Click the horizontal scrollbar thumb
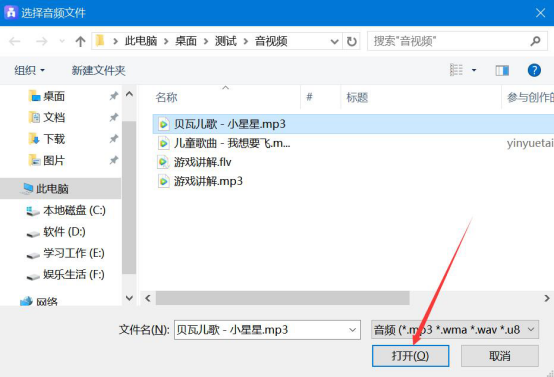 [283, 298]
